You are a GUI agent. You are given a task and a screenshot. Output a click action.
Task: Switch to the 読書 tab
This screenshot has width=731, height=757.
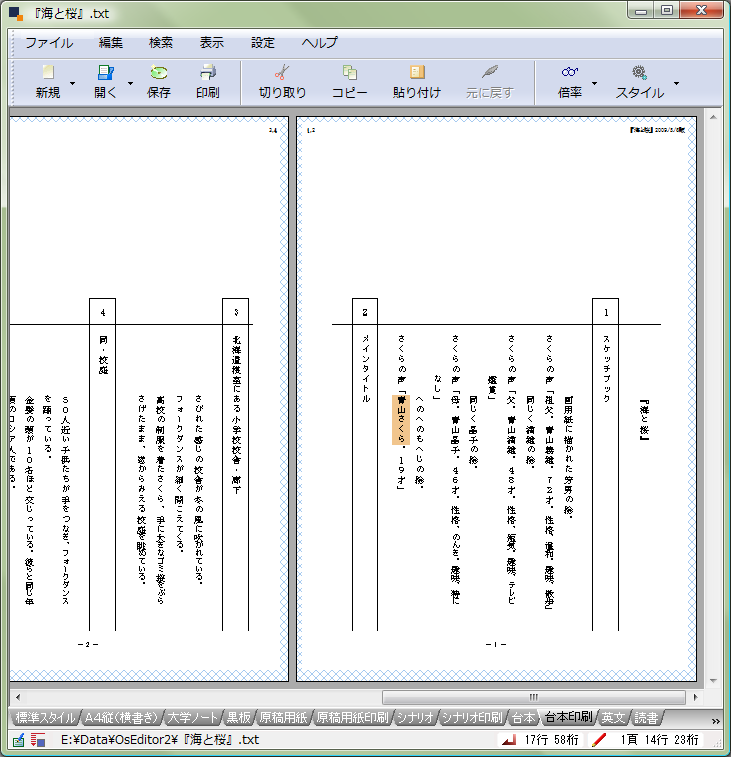coord(646,718)
